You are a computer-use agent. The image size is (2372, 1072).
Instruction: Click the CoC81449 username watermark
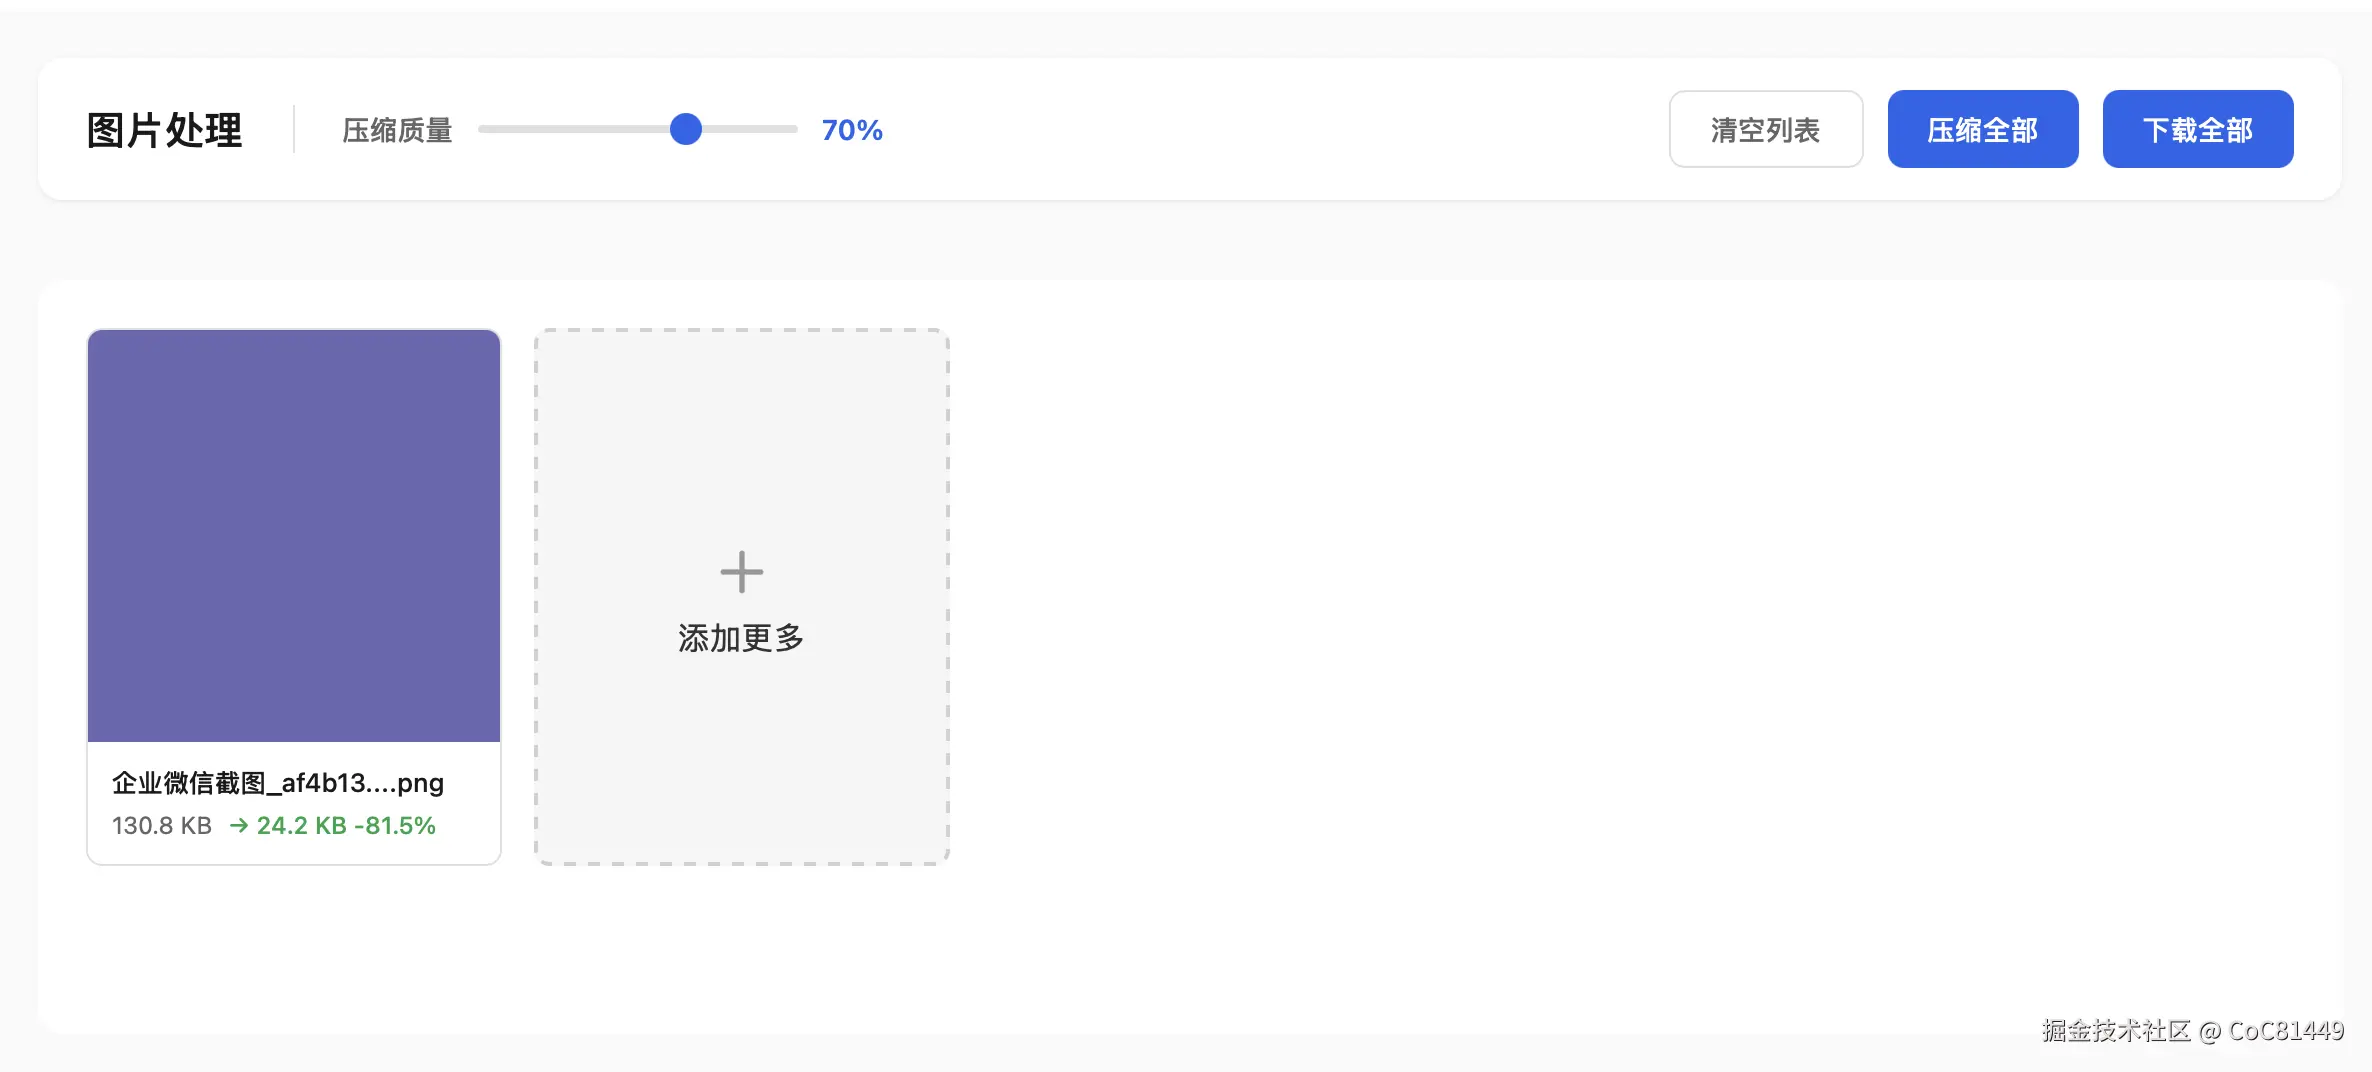click(x=2286, y=1031)
